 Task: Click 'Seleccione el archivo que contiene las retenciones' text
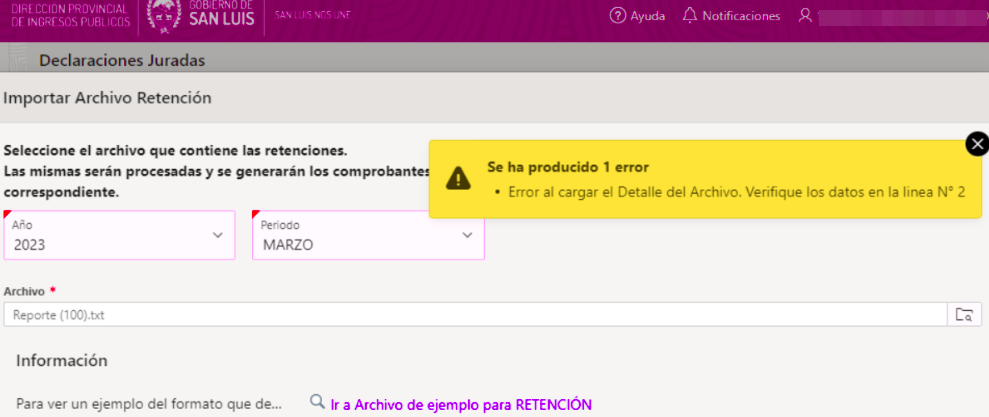coord(175,151)
